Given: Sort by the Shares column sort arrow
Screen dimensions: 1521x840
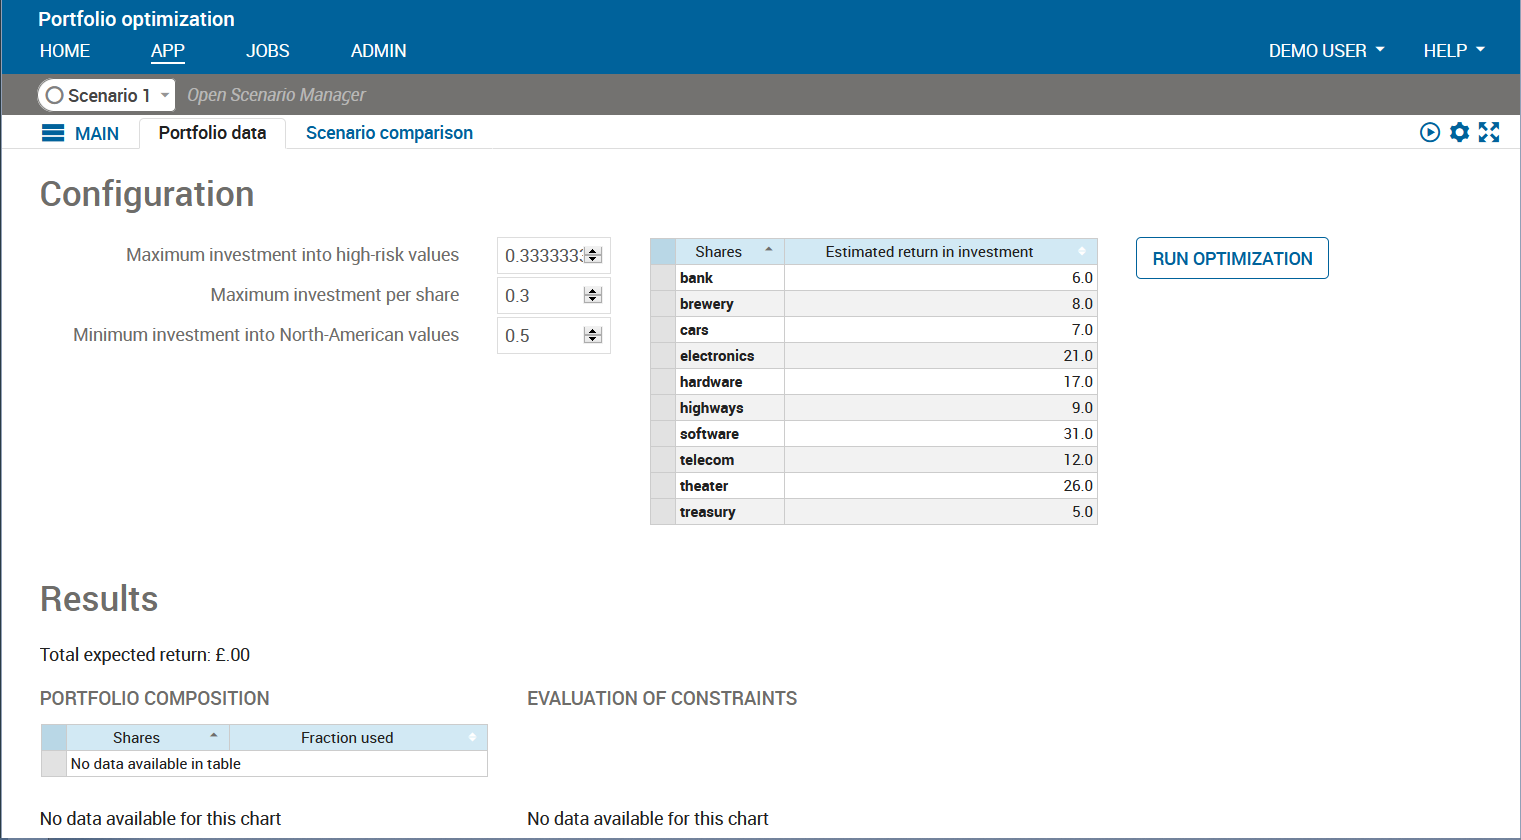Looking at the screenshot, I should pos(768,250).
